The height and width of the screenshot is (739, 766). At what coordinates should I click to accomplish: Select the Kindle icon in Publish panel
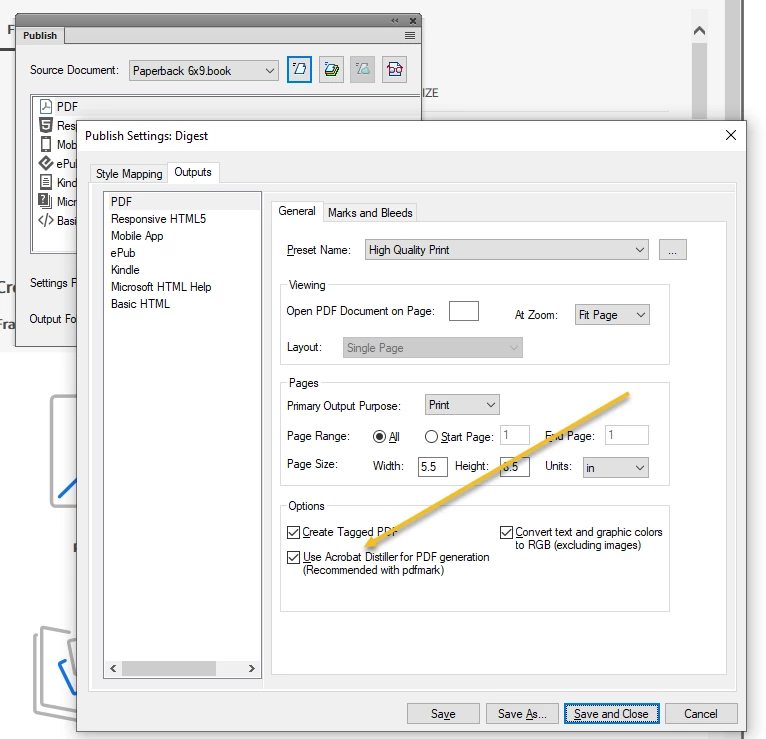pyautogui.click(x=45, y=182)
